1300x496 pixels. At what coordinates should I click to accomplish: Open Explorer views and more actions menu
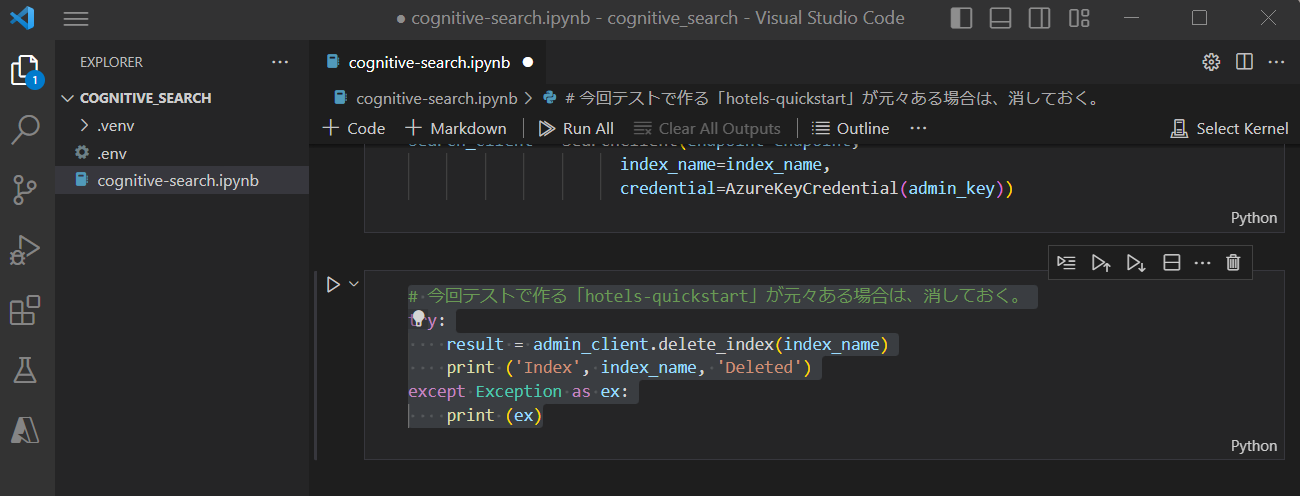click(x=279, y=62)
